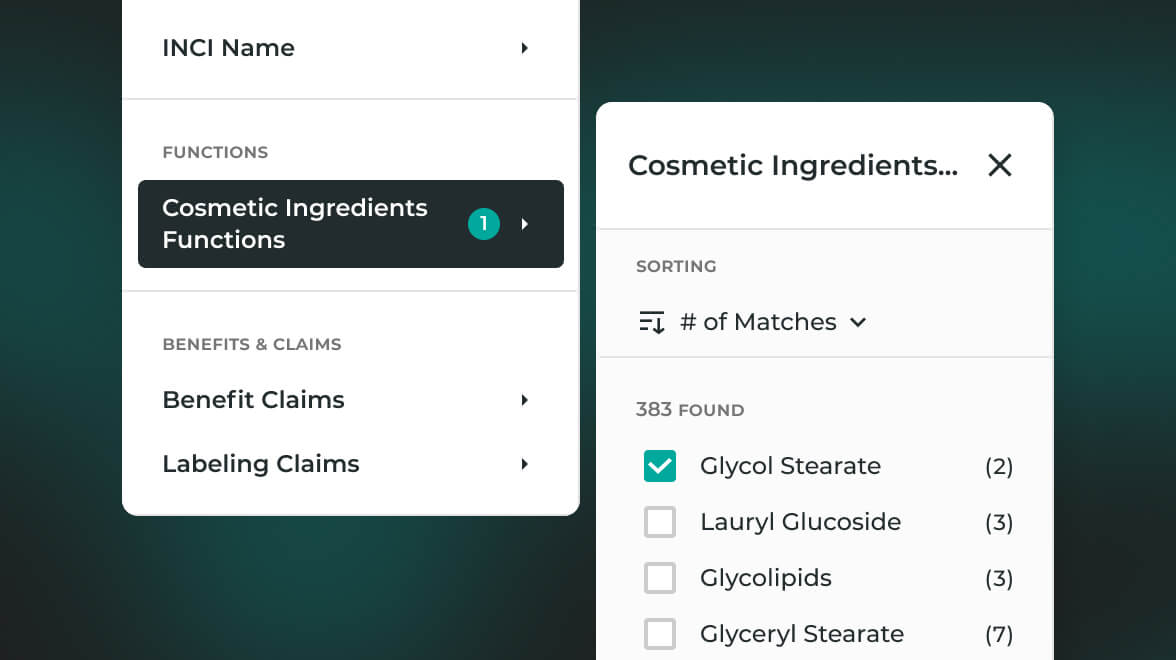Viewport: 1176px width, 660px height.
Task: Open the Benefit Claims filter
Action: click(x=253, y=400)
